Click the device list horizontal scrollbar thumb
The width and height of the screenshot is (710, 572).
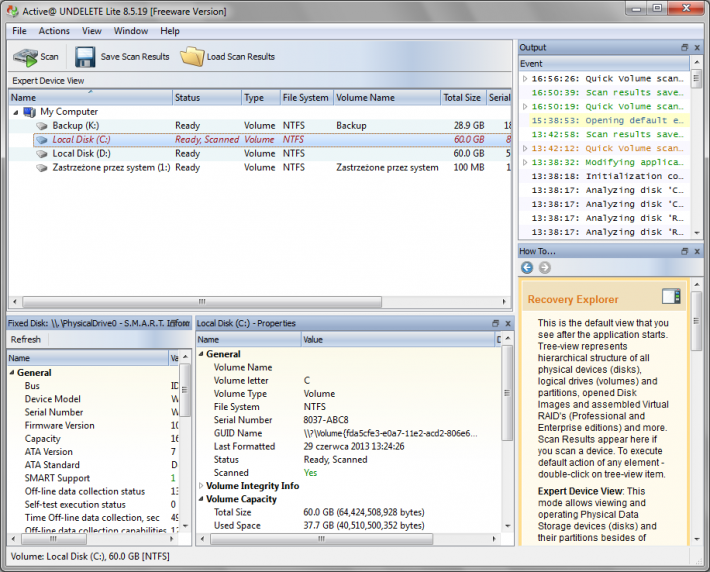tap(202, 302)
